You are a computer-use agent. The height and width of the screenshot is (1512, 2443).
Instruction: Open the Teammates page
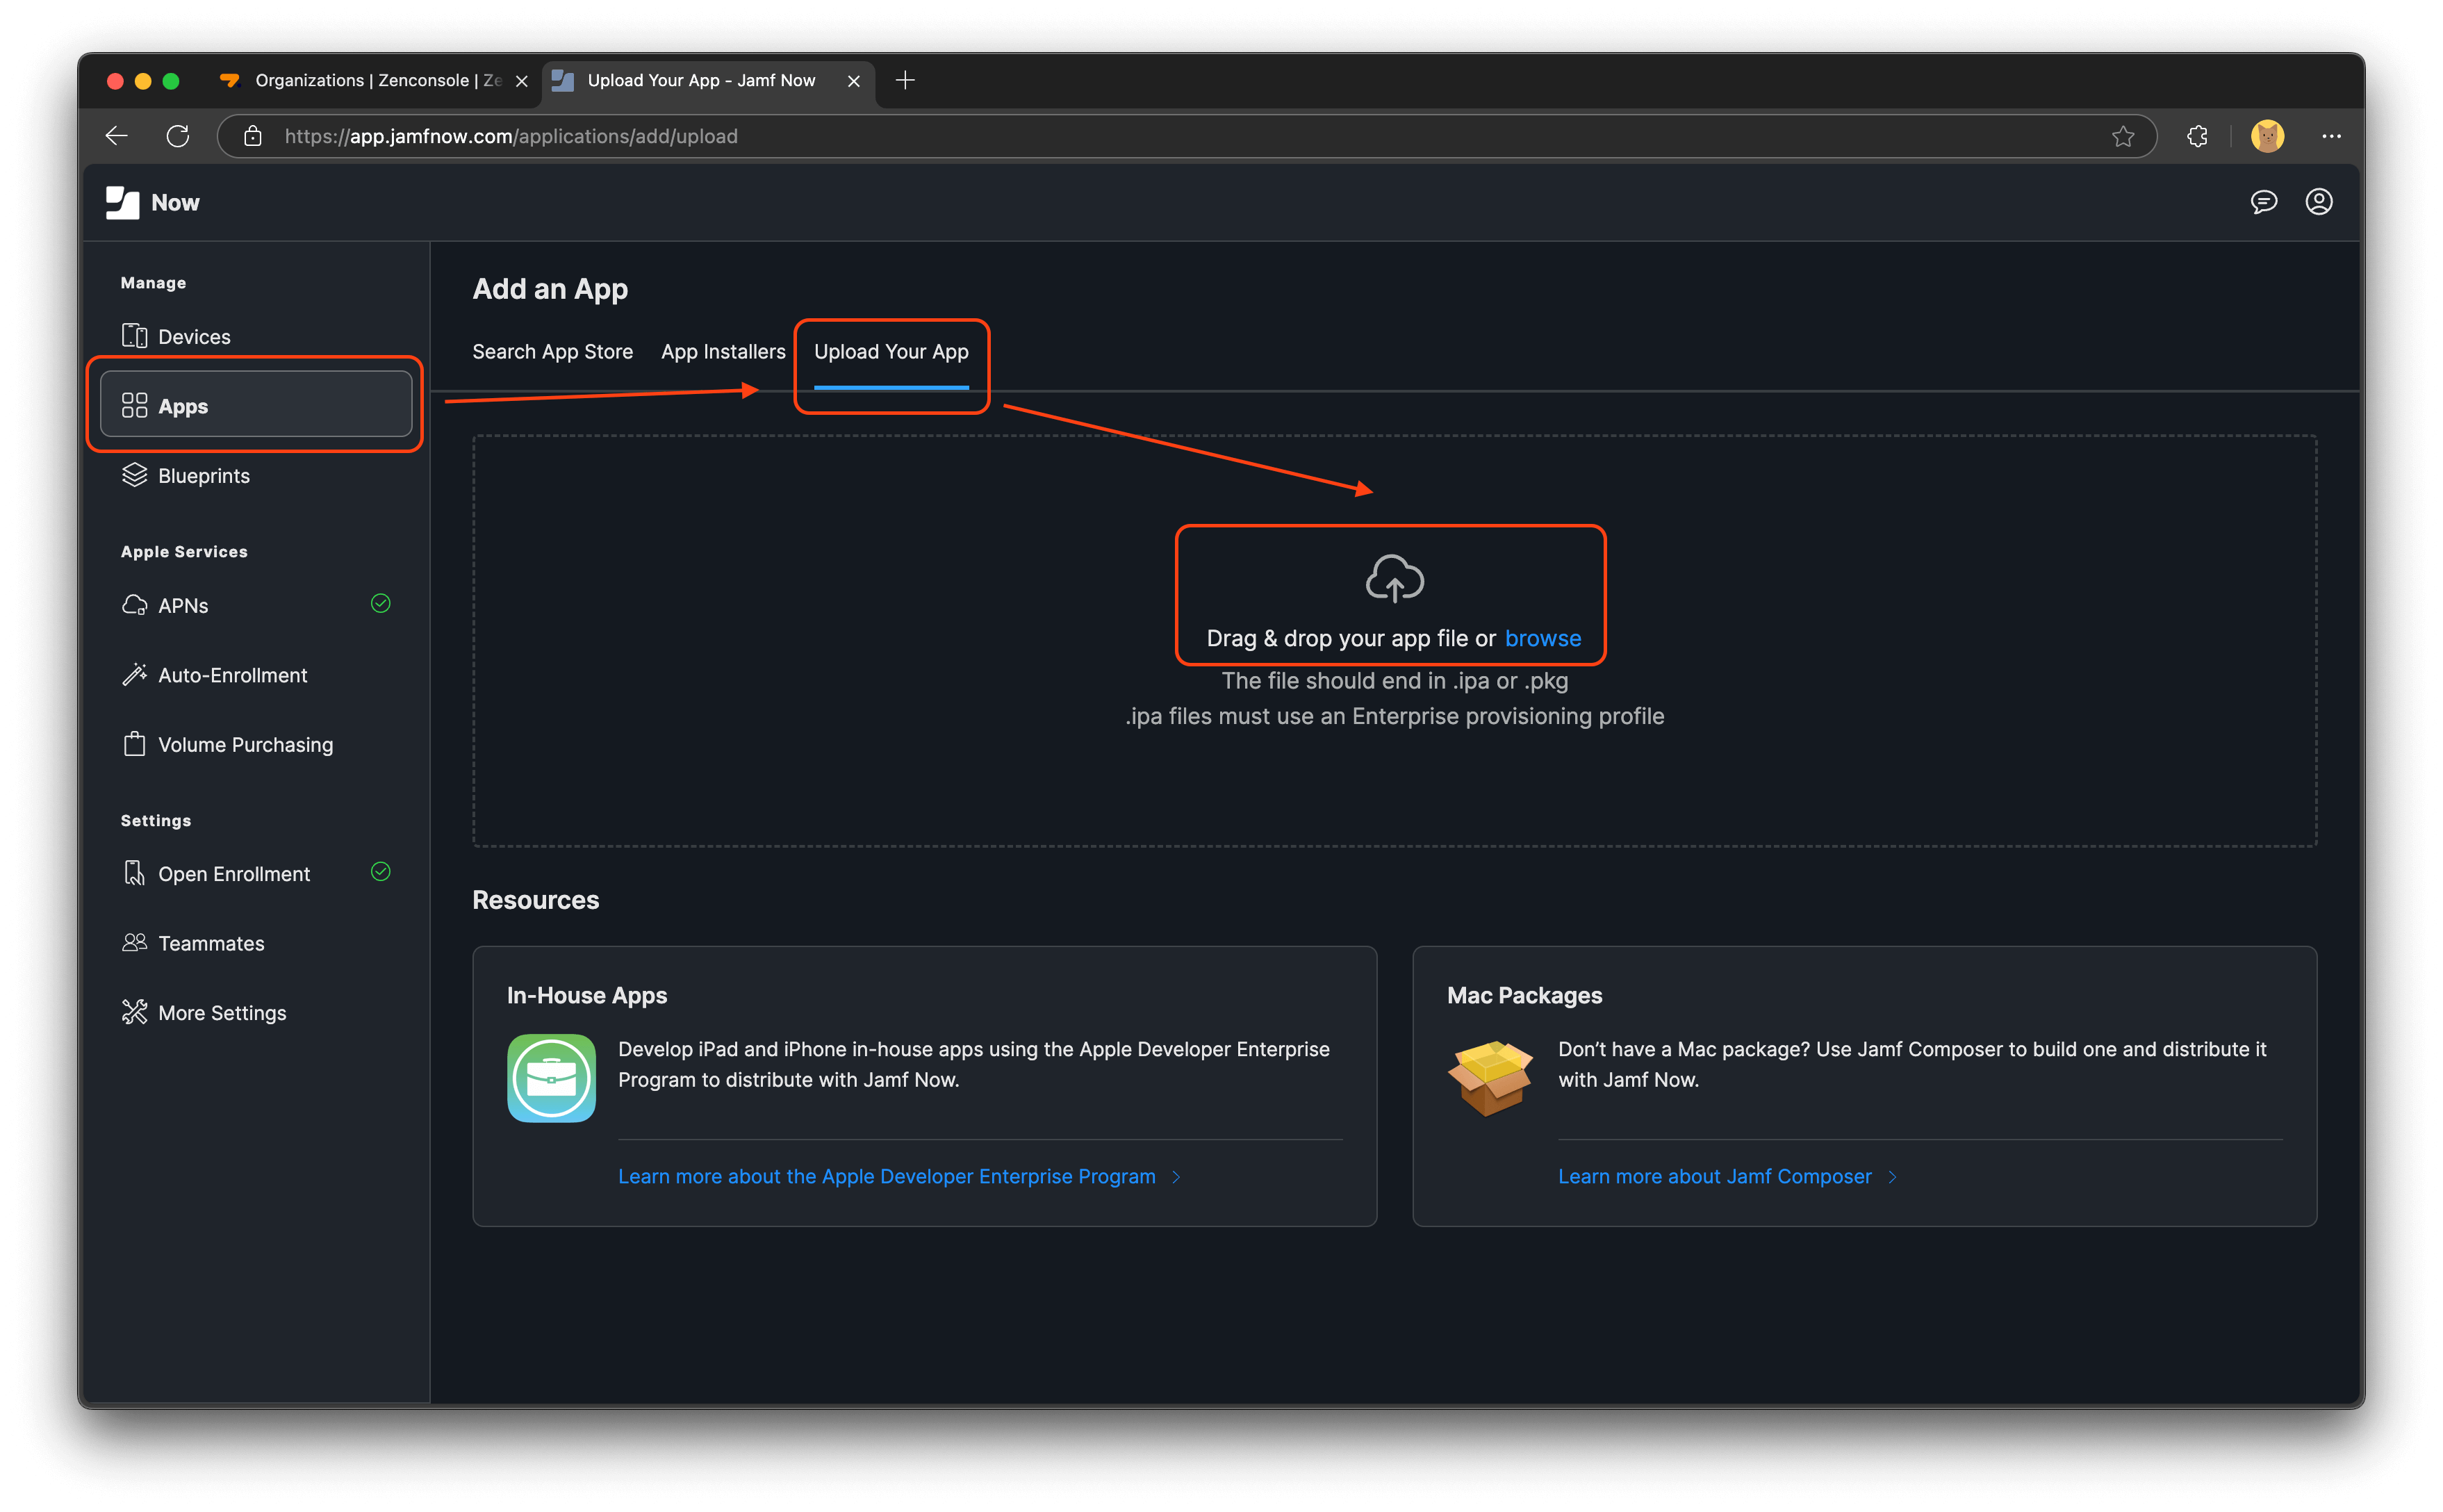click(210, 942)
